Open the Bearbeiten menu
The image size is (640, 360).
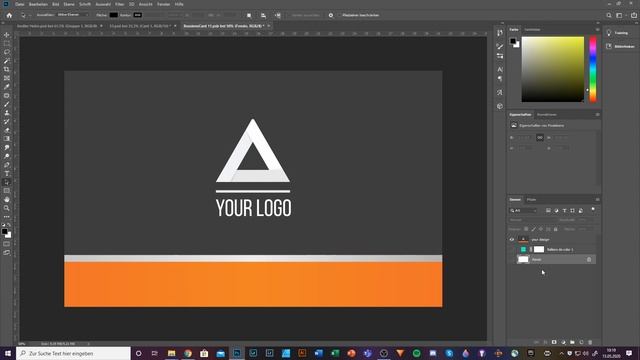[x=38, y=4]
